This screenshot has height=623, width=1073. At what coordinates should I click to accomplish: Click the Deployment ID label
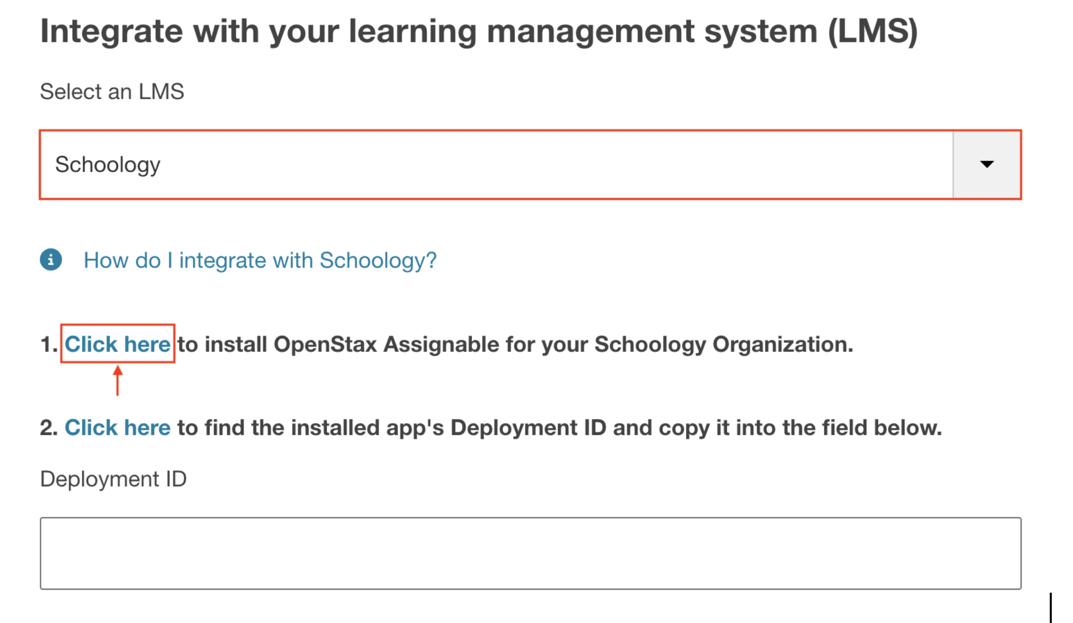(112, 478)
